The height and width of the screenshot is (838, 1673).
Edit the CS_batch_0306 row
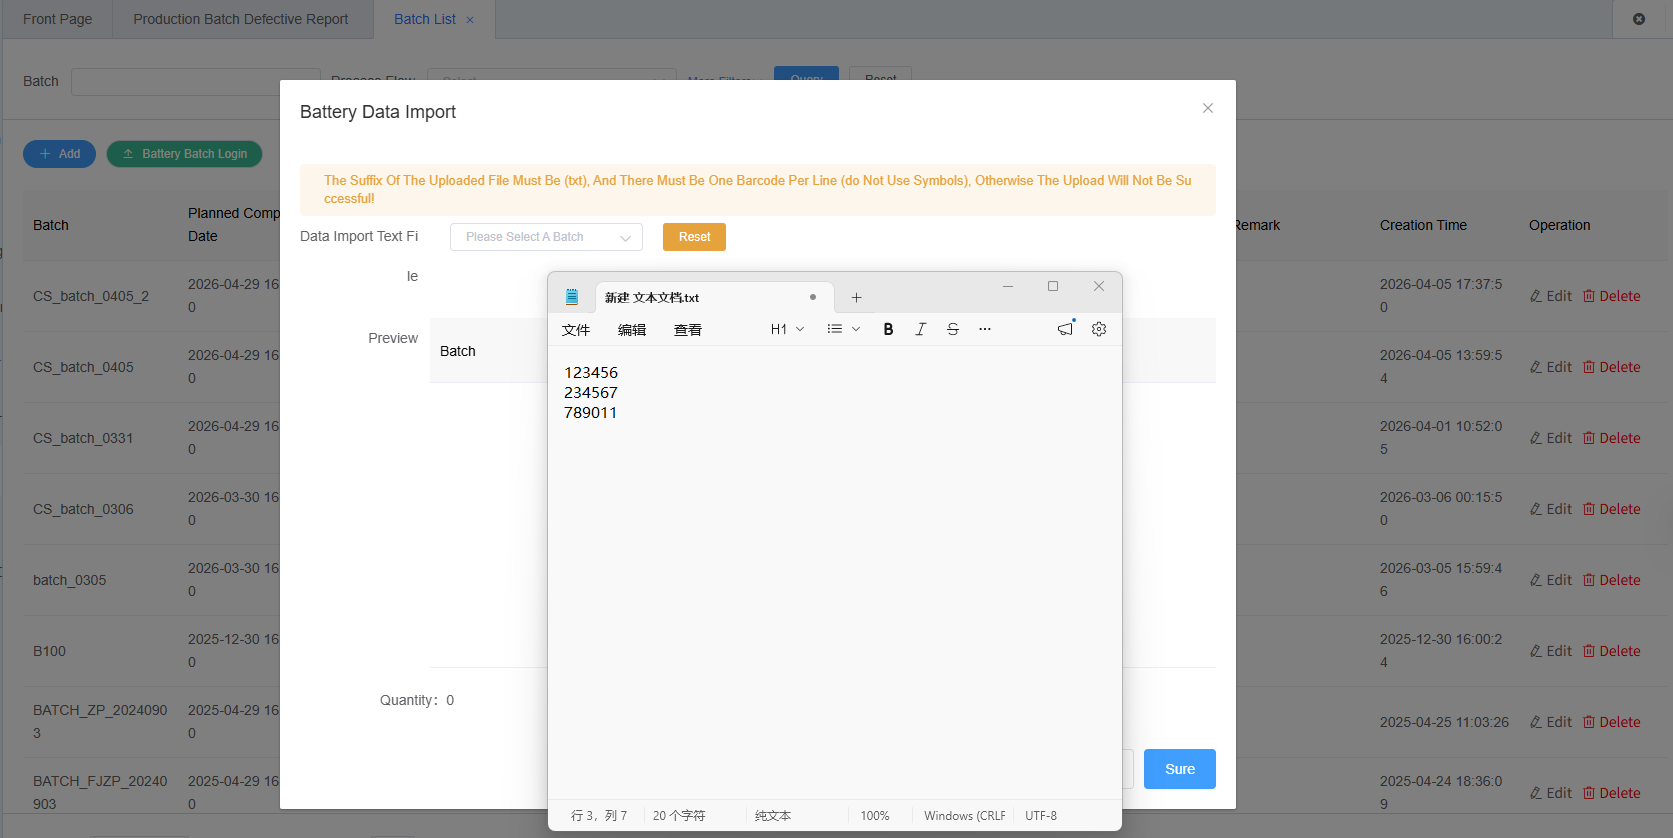(1551, 509)
